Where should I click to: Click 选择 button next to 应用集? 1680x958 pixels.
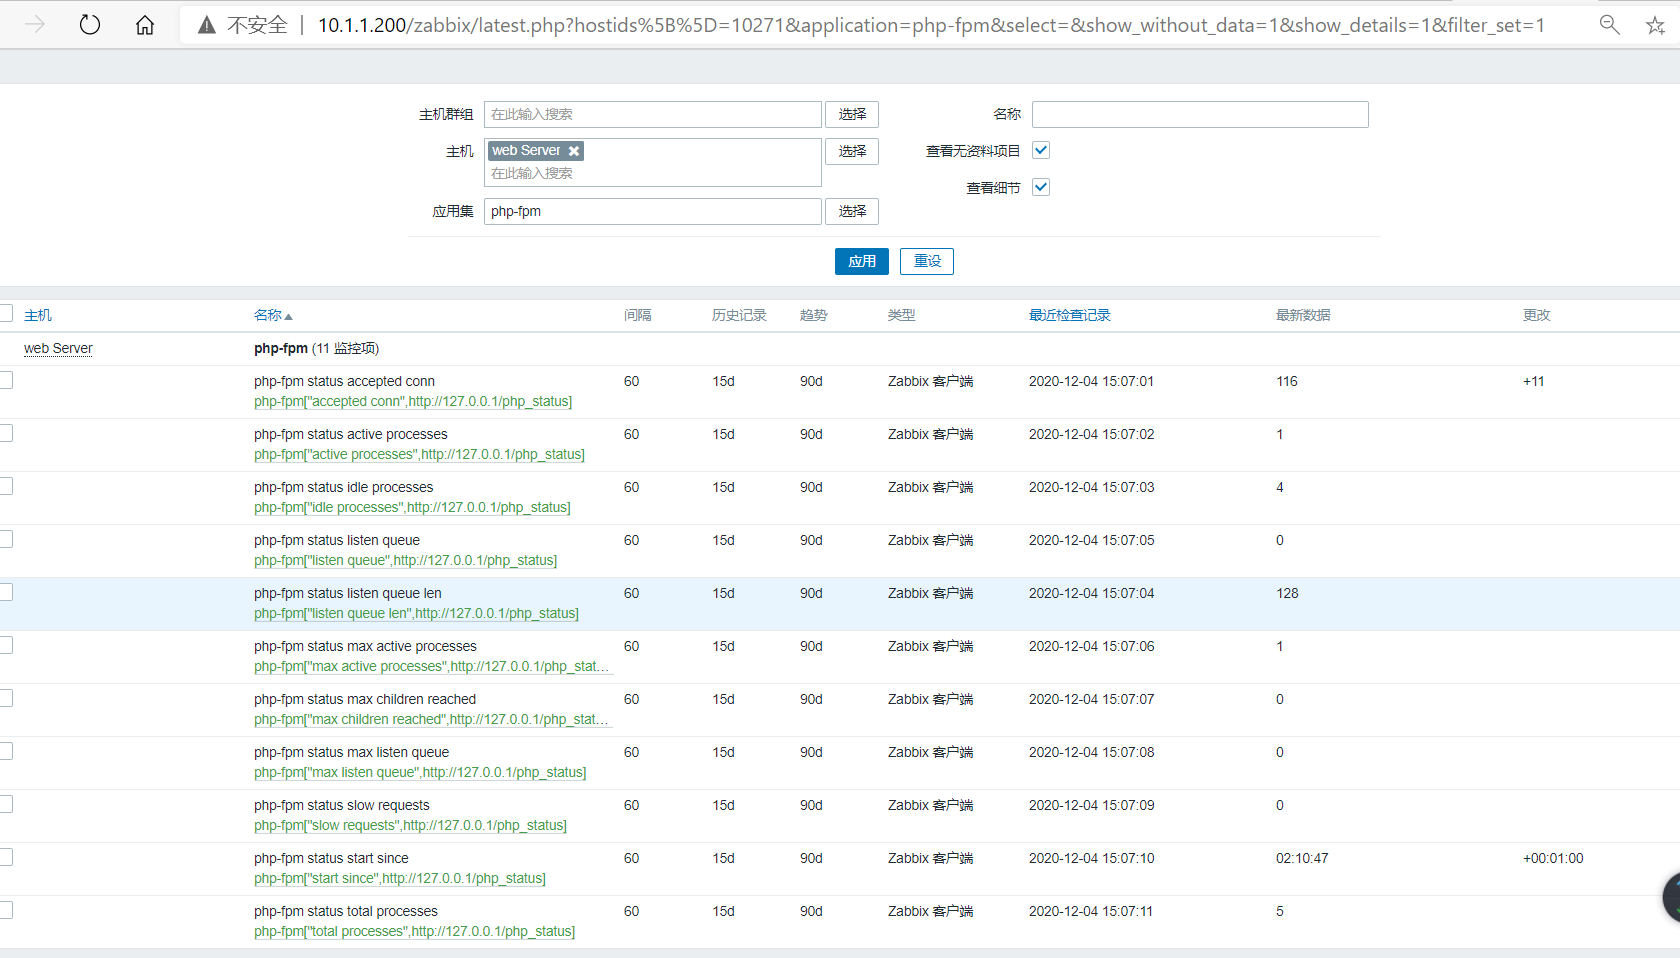pyautogui.click(x=852, y=211)
